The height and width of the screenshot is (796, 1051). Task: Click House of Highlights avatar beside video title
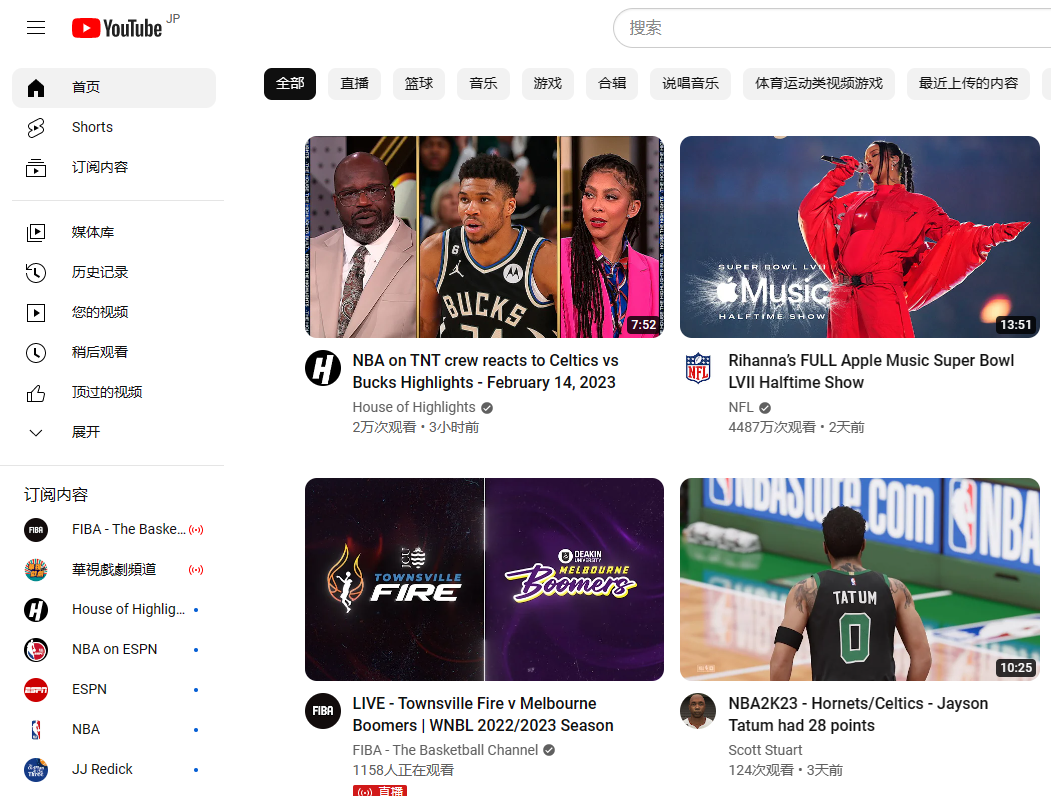tap(323, 369)
